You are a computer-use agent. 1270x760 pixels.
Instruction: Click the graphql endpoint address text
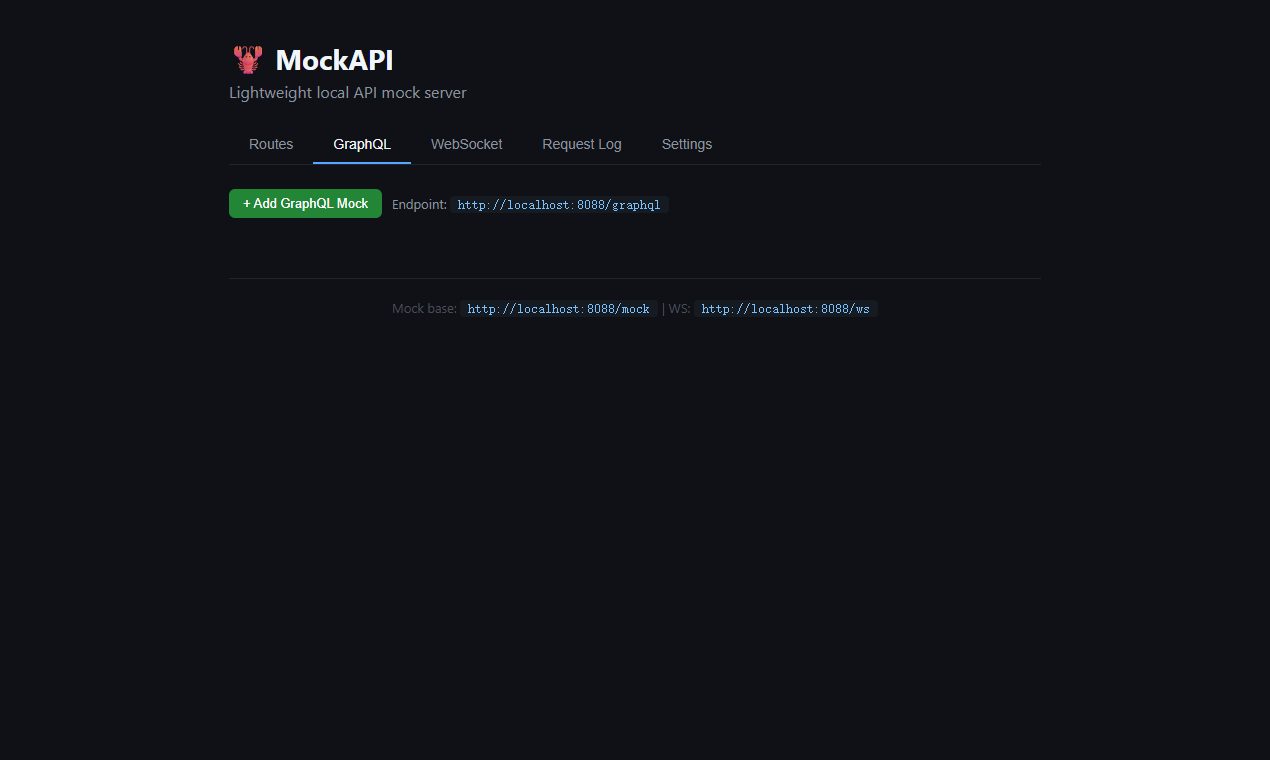(558, 204)
